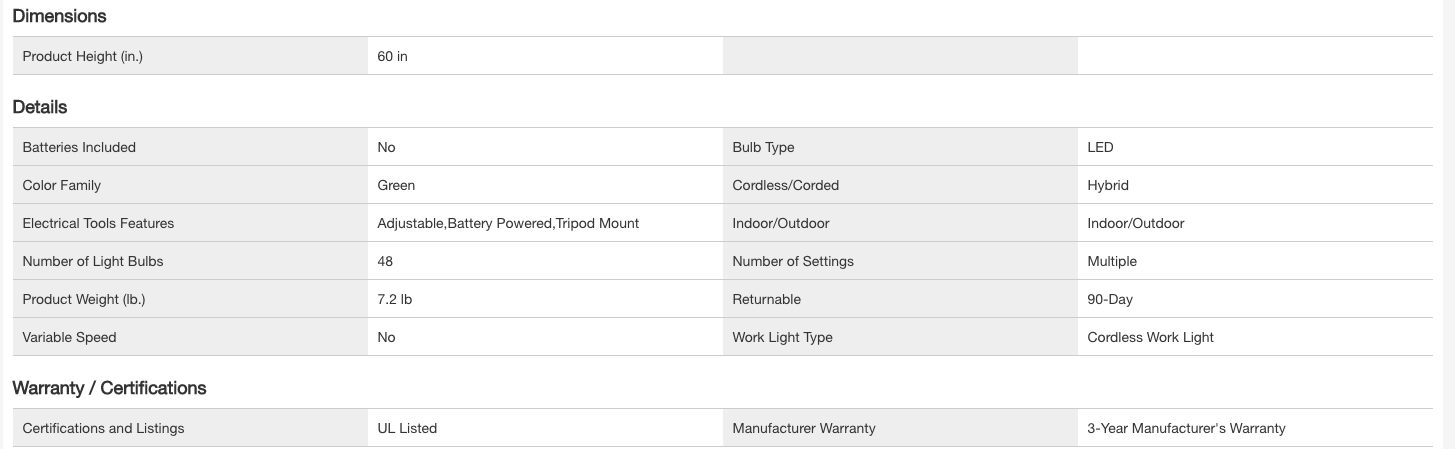Select the 7.2 lb weight value
This screenshot has height=449, width=1455.
[x=395, y=299]
